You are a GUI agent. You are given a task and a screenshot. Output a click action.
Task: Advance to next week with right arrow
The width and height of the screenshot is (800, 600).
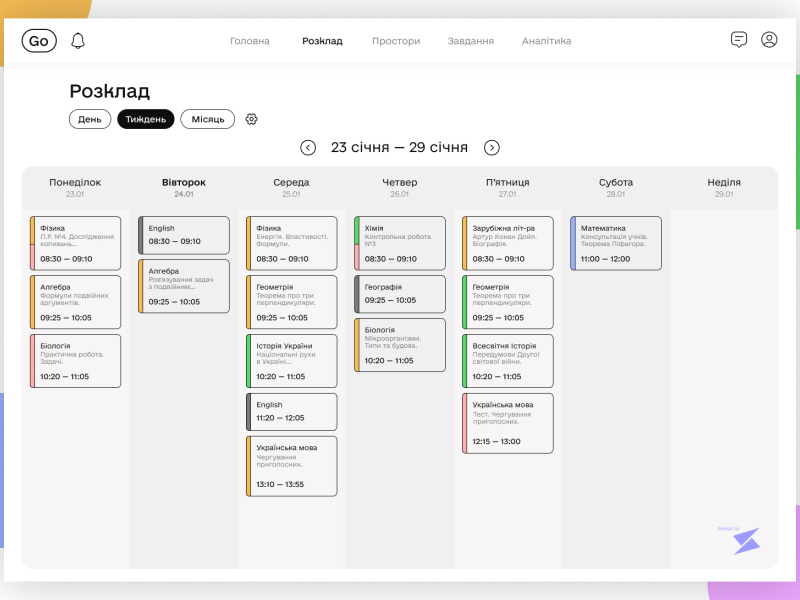(491, 147)
